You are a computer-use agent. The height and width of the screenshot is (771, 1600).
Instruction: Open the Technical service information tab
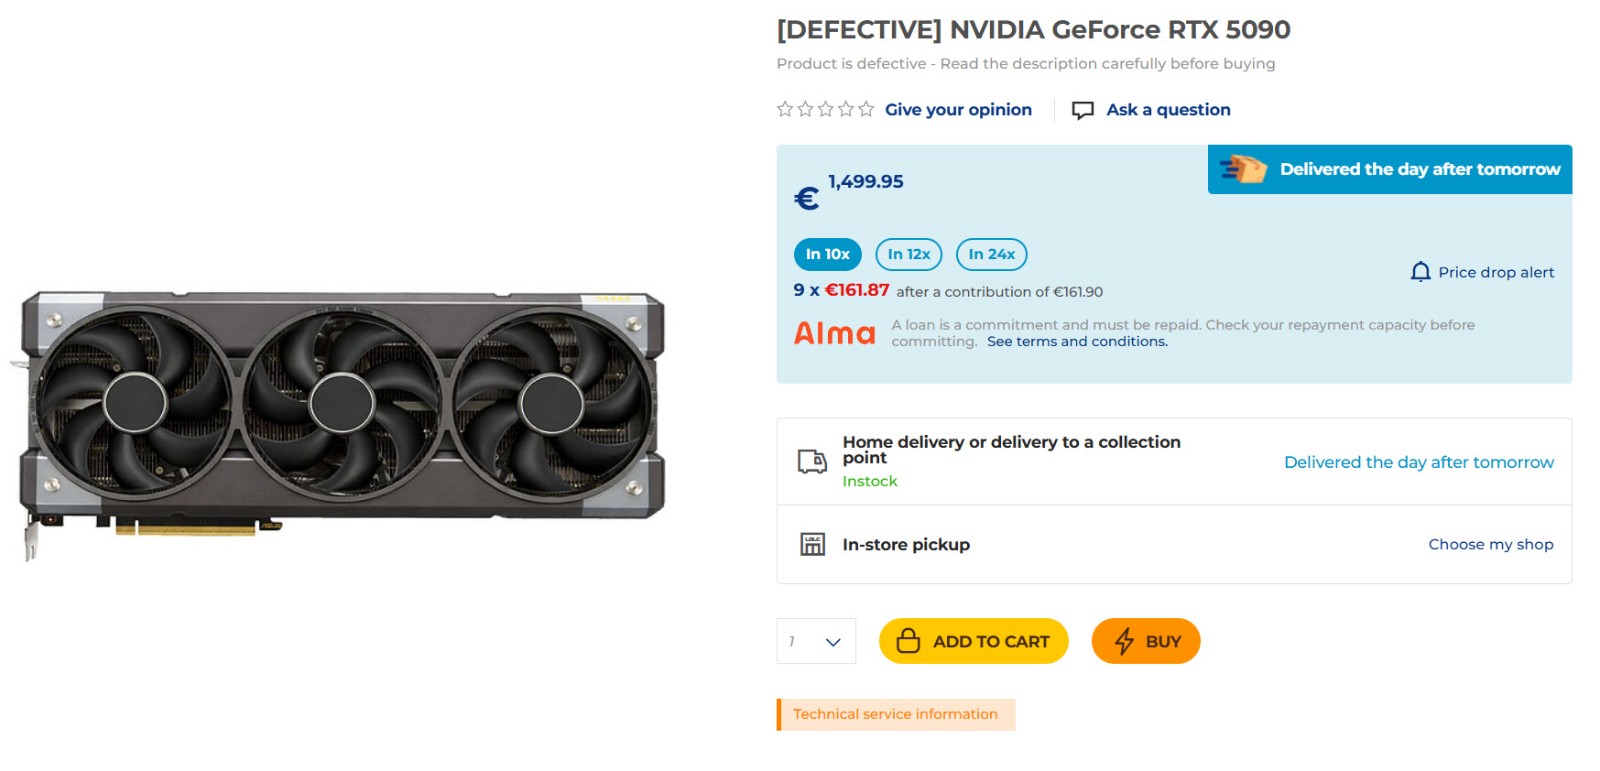tap(894, 714)
